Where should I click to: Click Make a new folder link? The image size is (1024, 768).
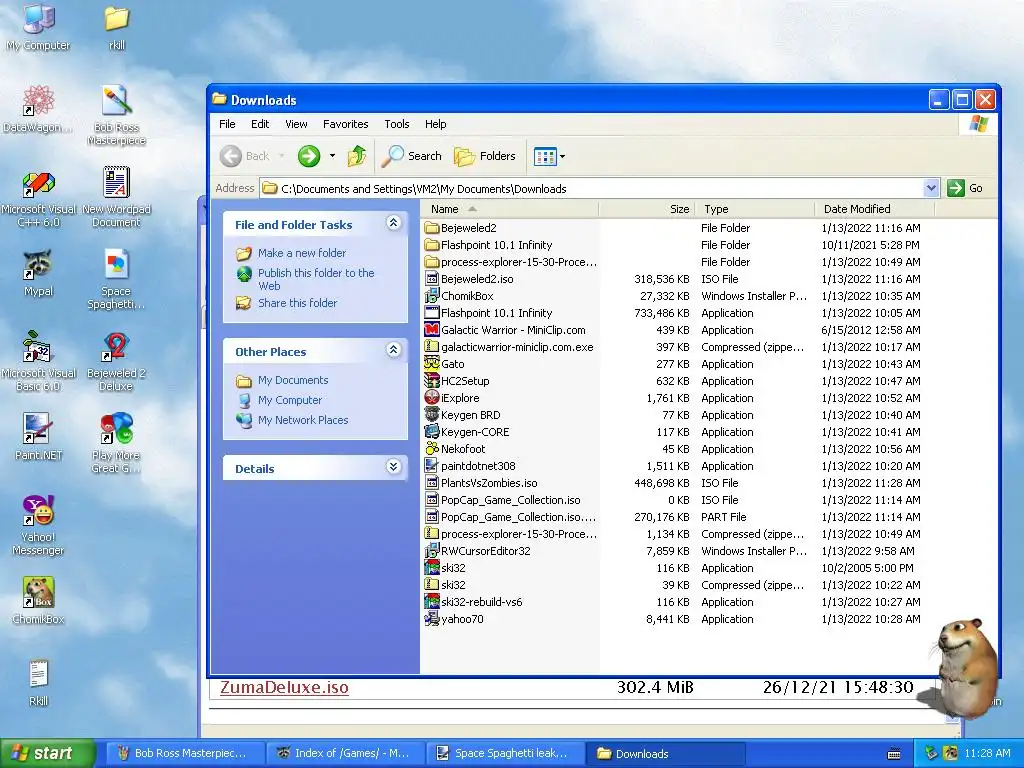tap(302, 253)
